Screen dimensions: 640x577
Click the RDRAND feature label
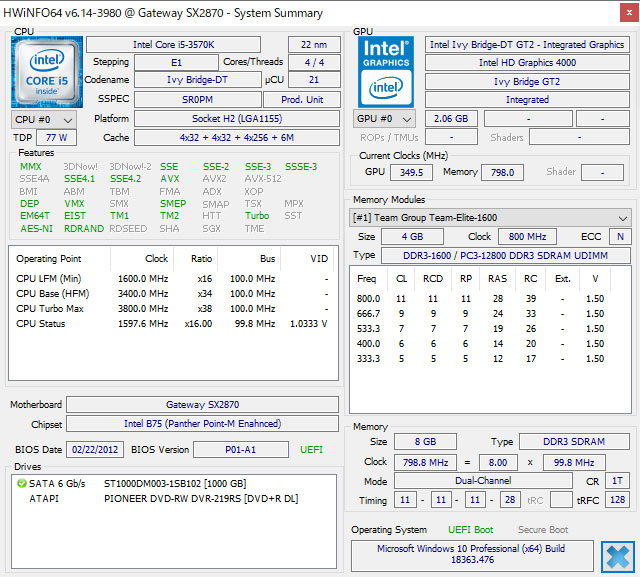(84, 229)
